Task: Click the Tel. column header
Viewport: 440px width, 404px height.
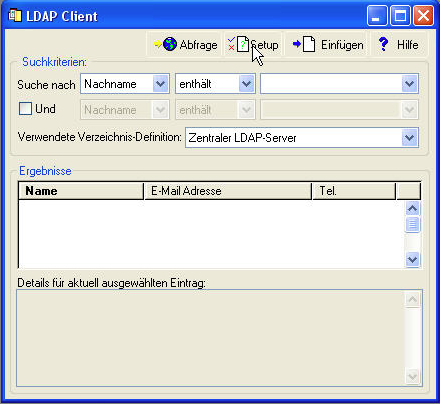Action: (354, 191)
